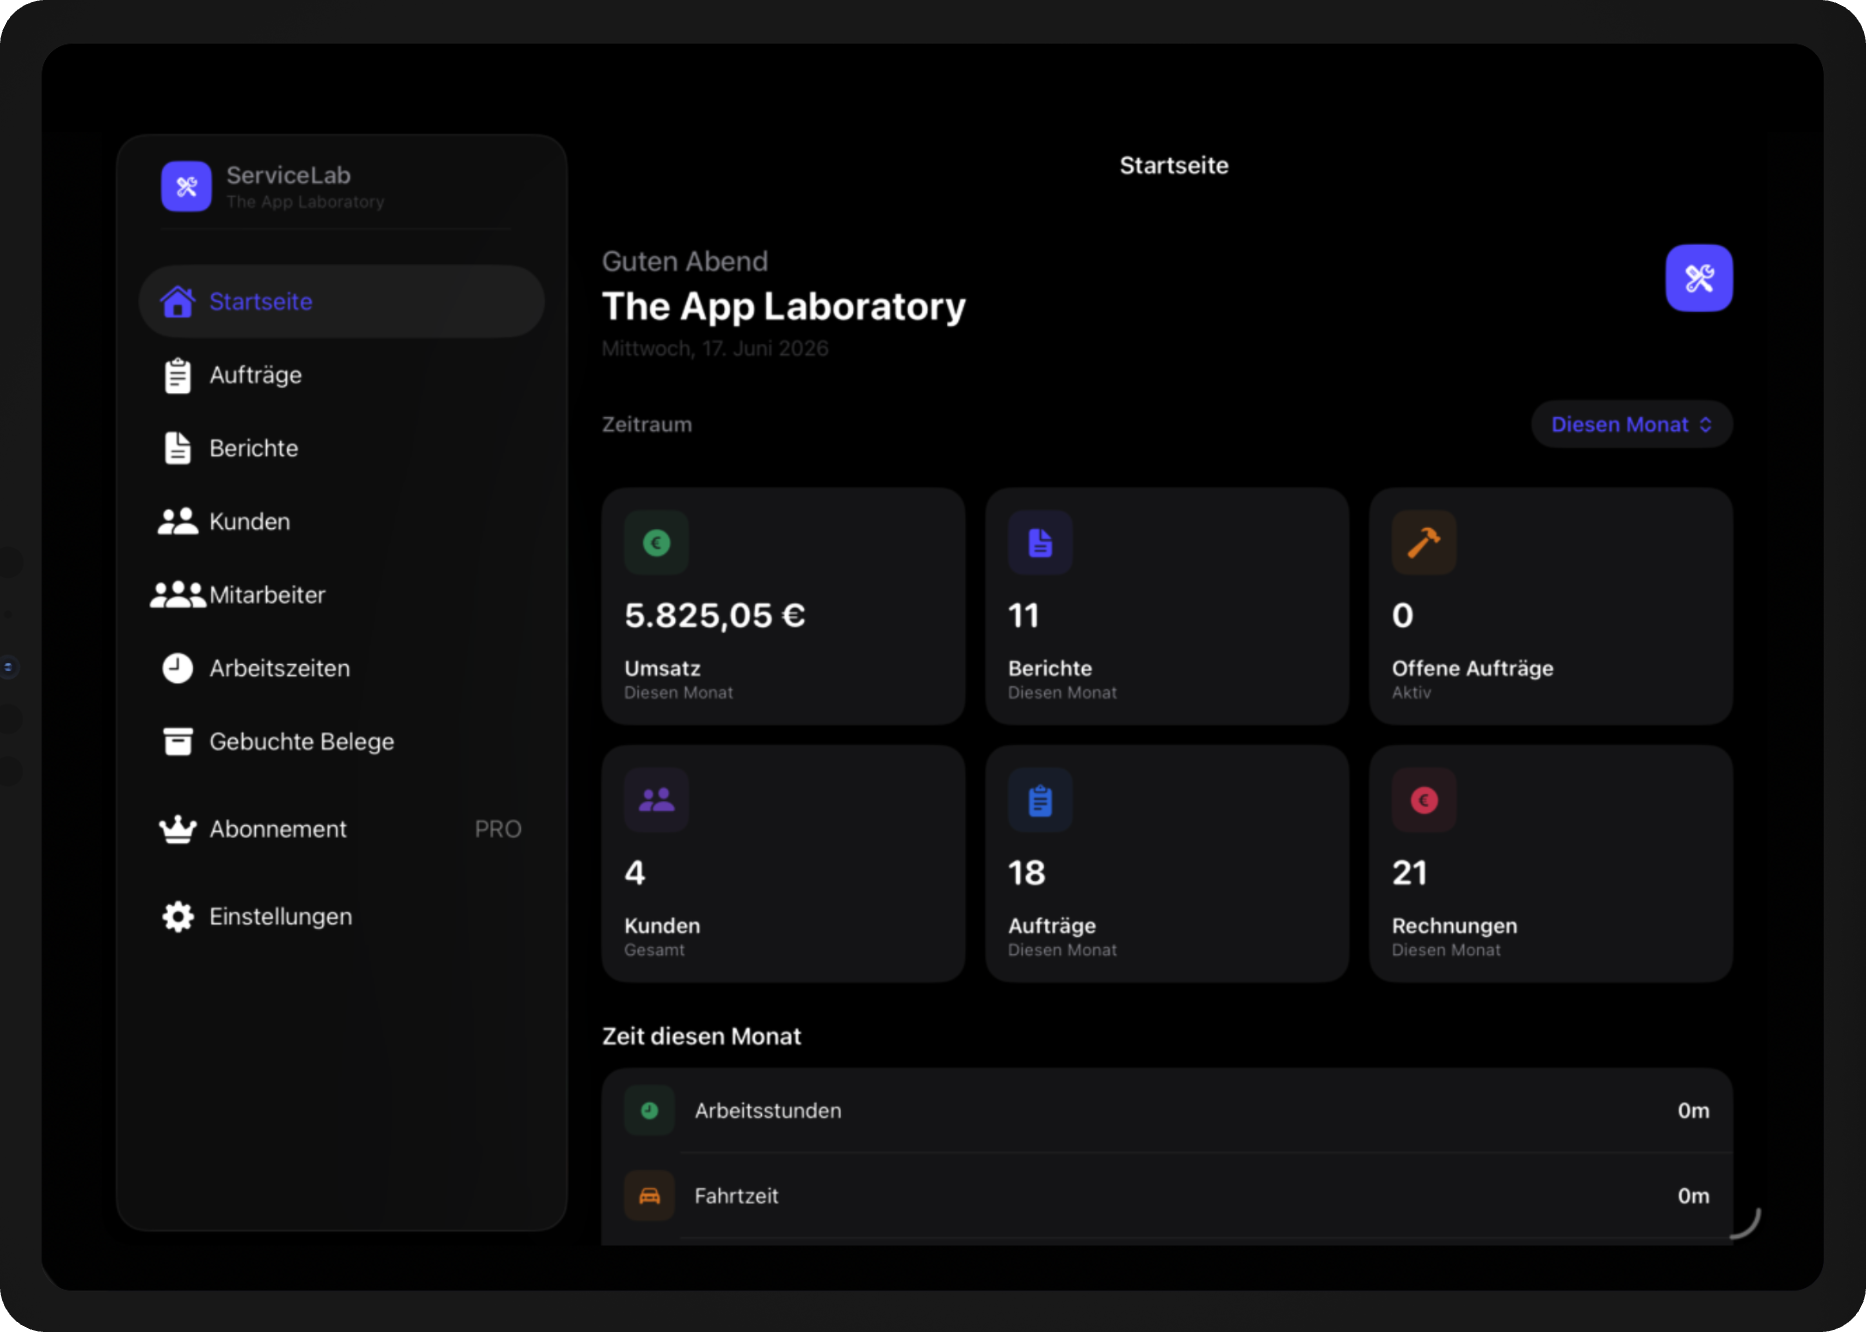The image size is (1866, 1332).
Task: Open the card showing 21 Rechnungen
Action: [1551, 863]
